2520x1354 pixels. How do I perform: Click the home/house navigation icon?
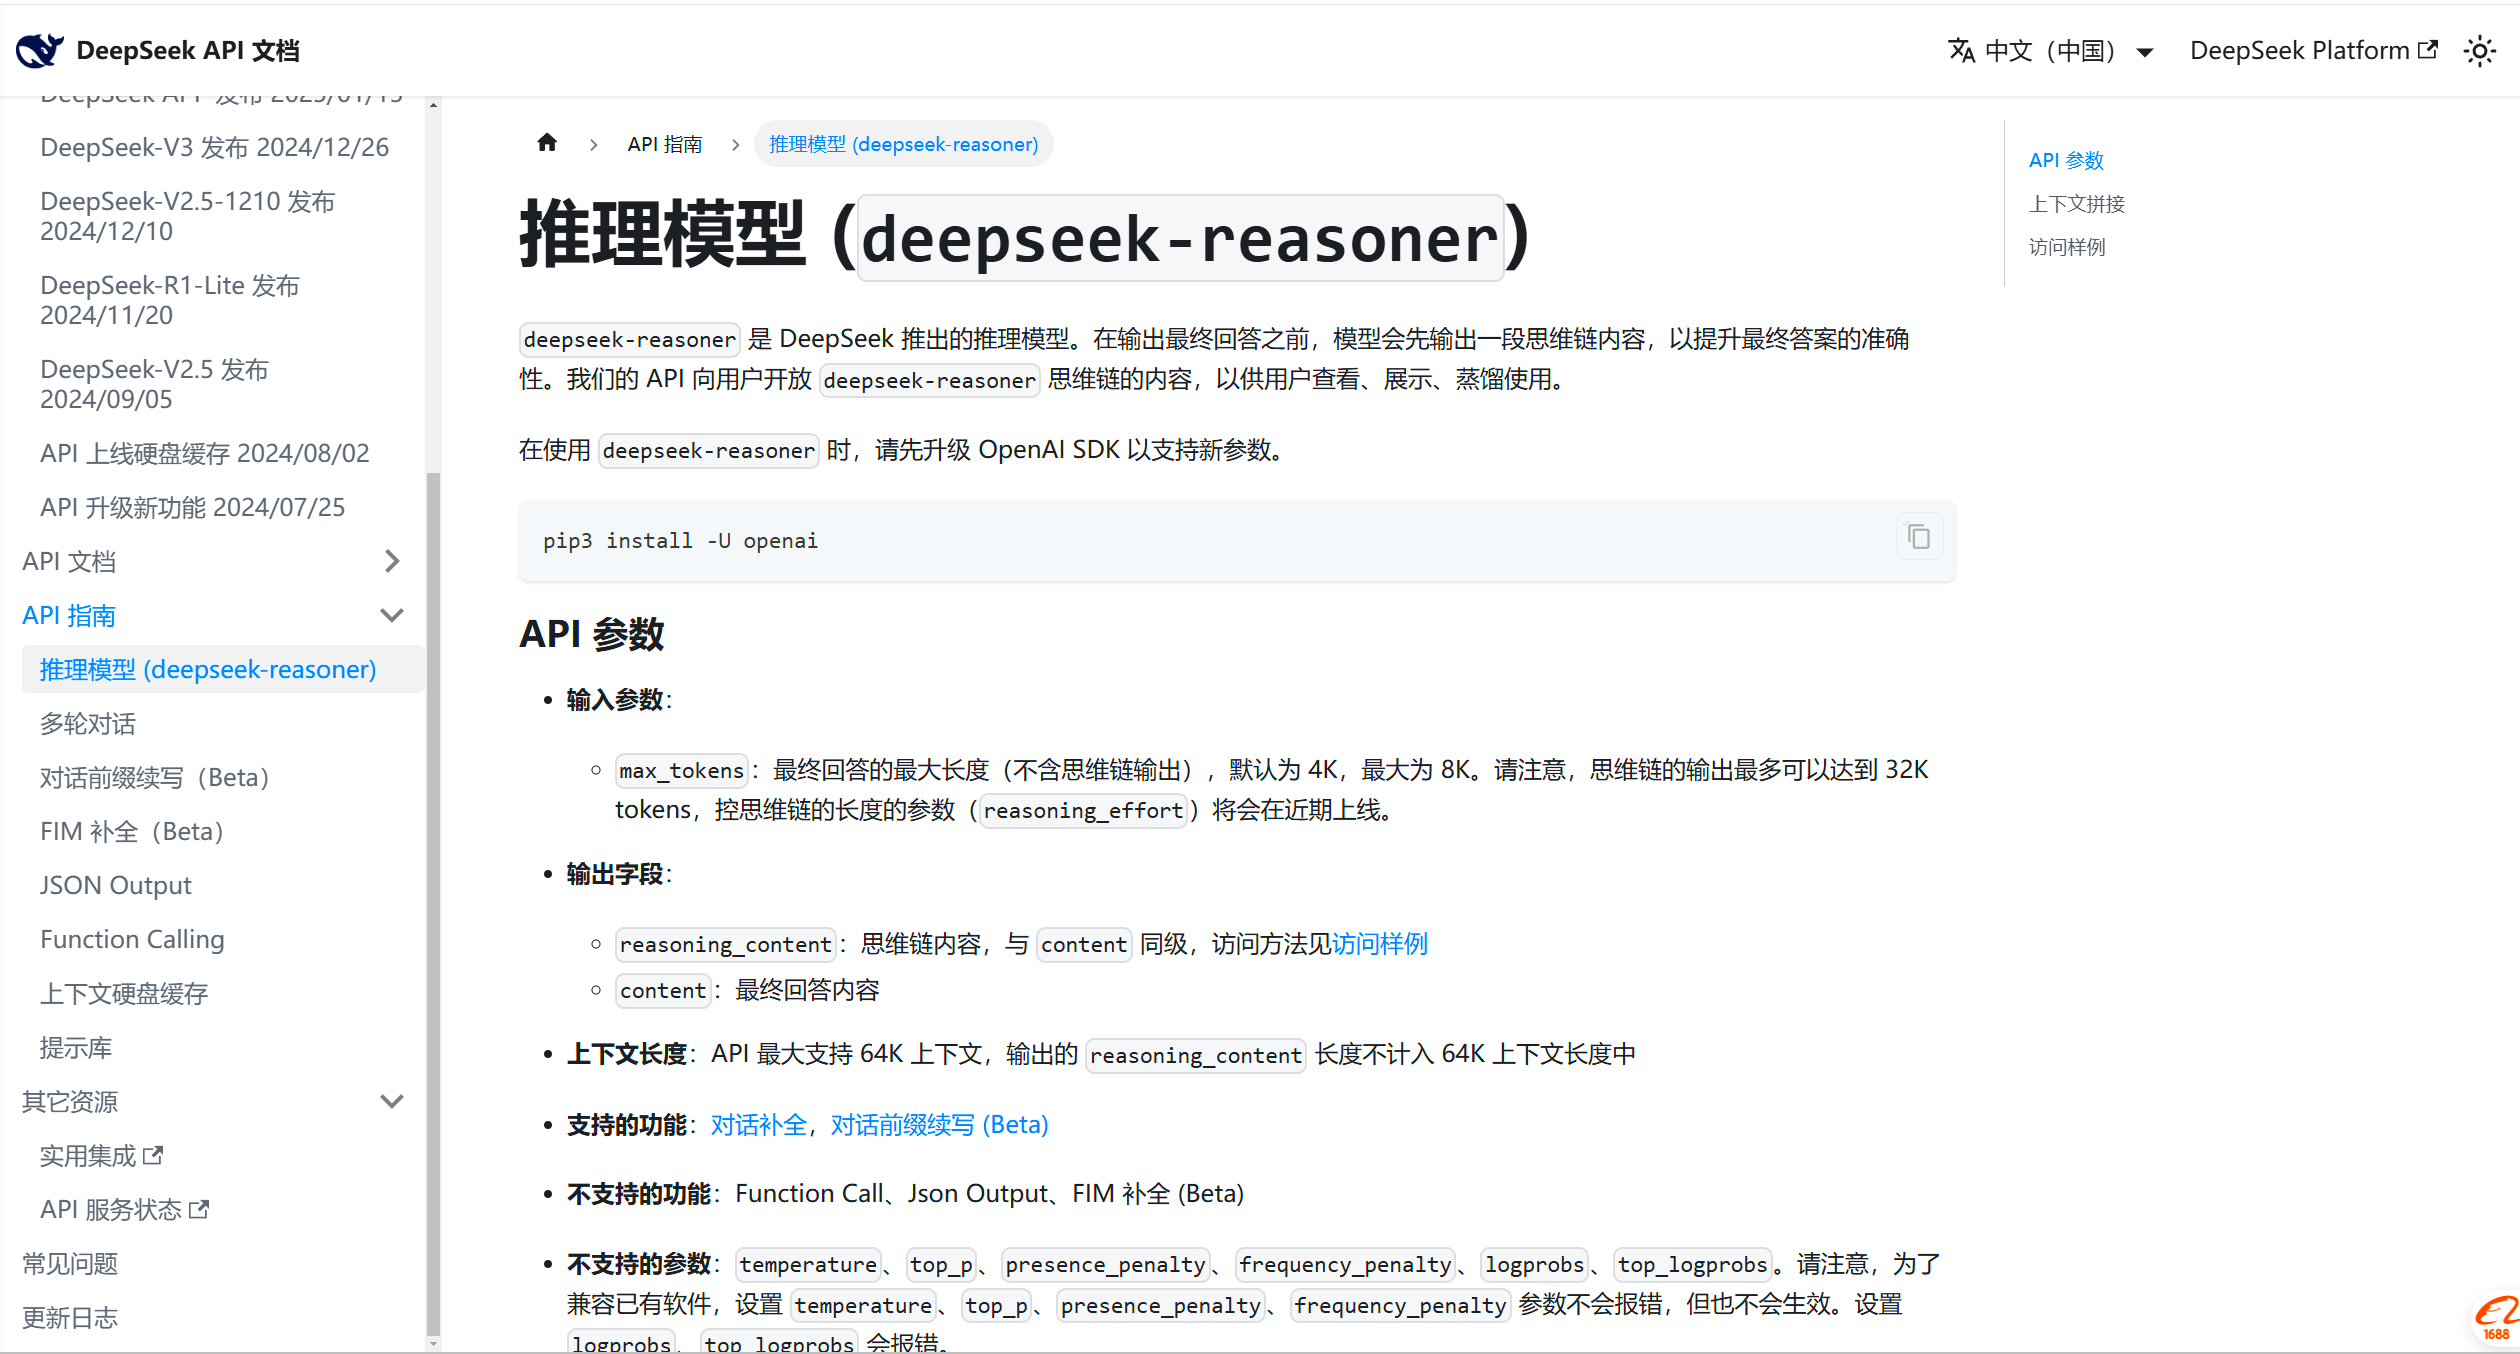point(547,145)
